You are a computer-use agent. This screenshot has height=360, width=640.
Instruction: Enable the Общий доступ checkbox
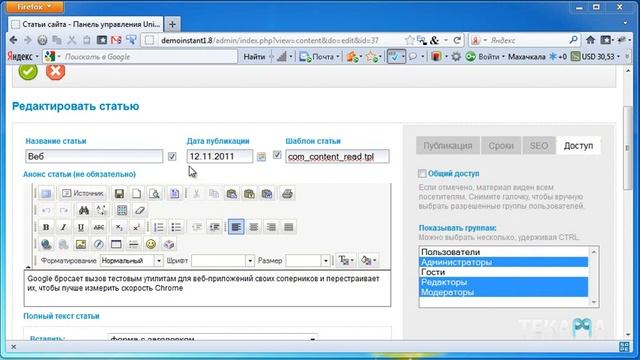pos(422,173)
